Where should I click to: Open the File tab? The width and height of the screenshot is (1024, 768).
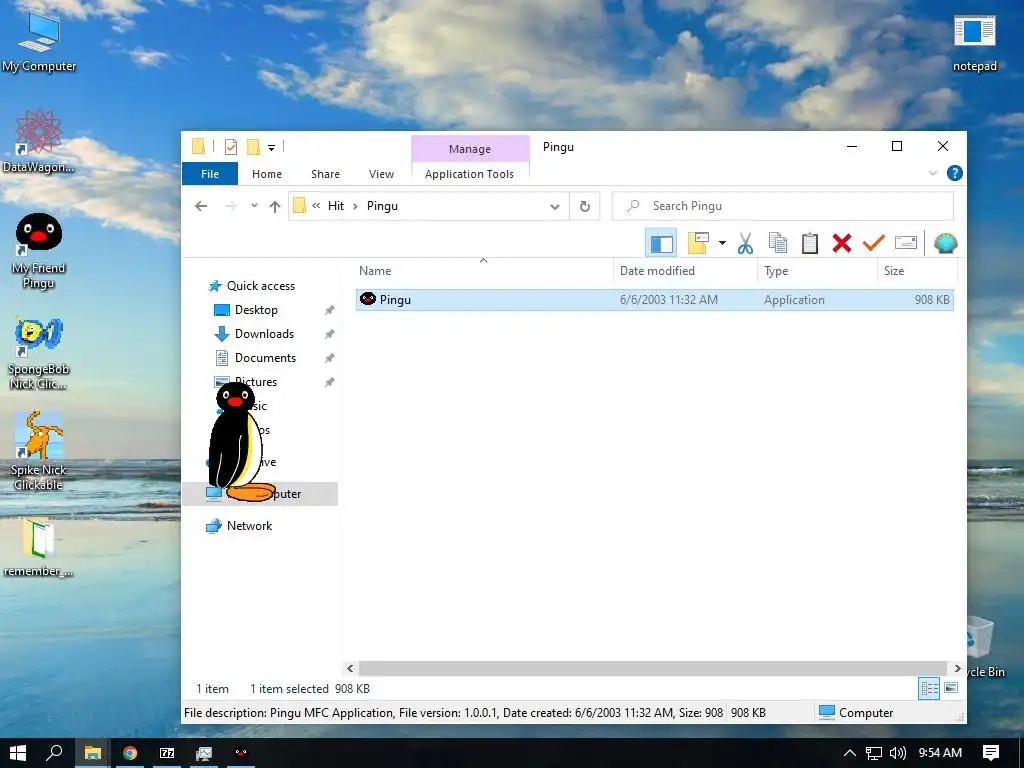point(210,174)
